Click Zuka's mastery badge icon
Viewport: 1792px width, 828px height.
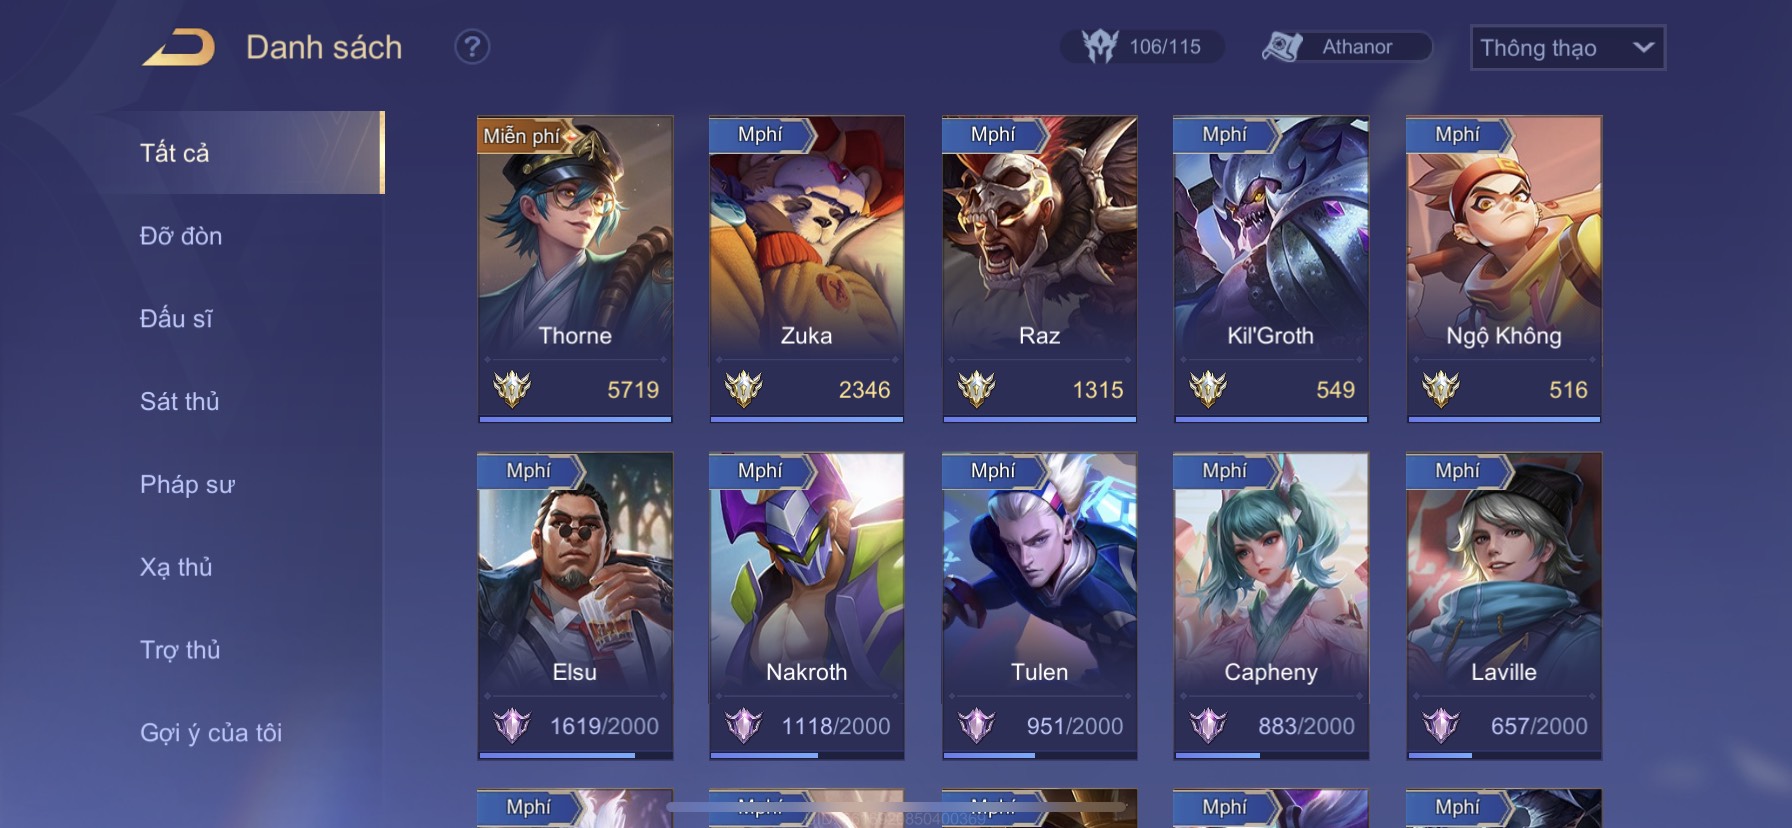[x=744, y=389]
